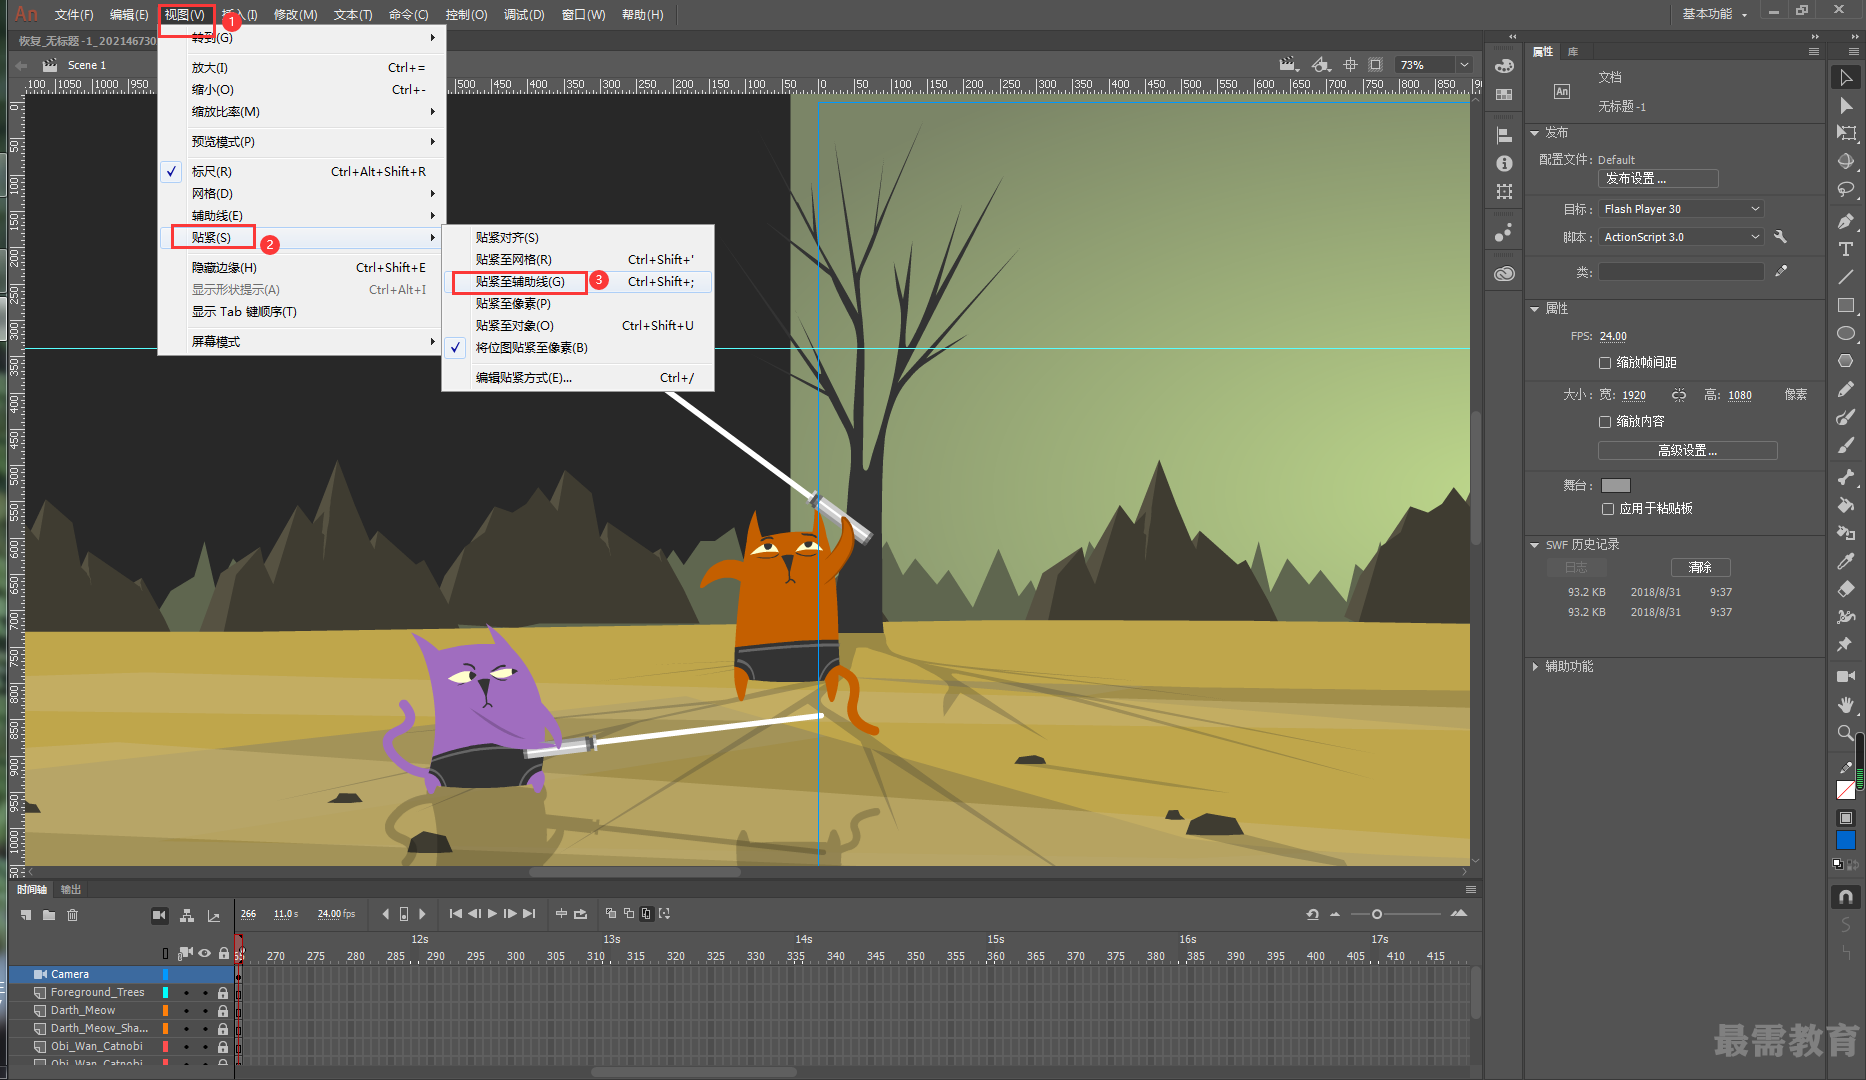
Task: Select the Free Transform tool
Action: (1846, 133)
